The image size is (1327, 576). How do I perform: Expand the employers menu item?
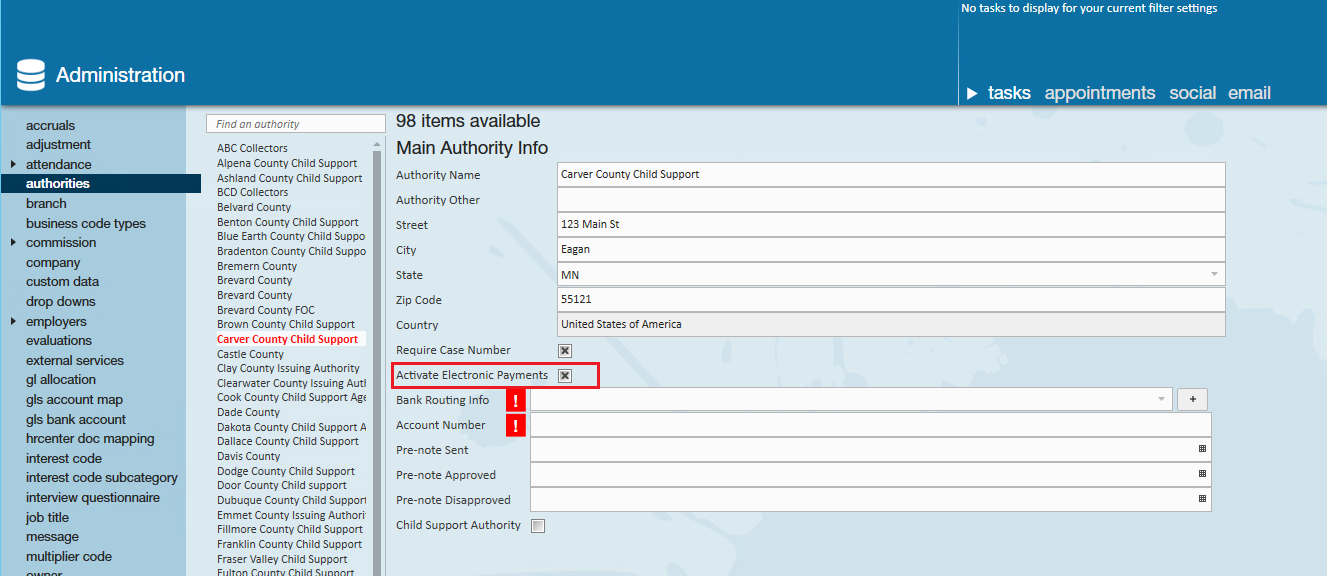click(13, 321)
